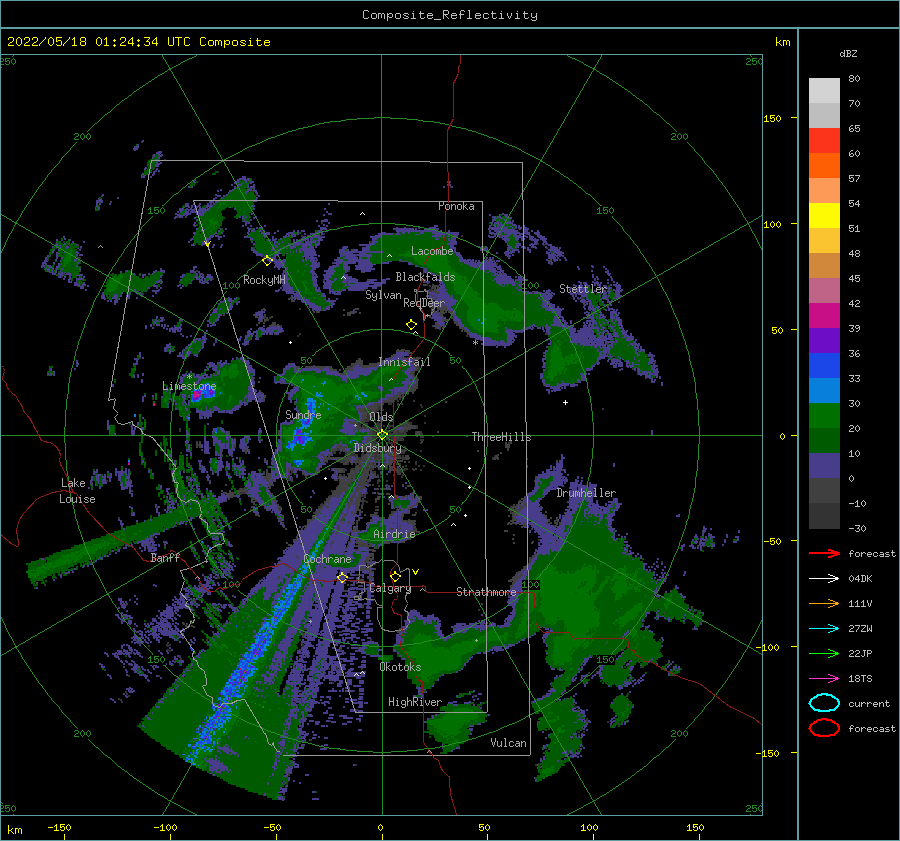Click the magenta 18TS arrow icon
Image resolution: width=900 pixels, height=841 pixels.
click(824, 679)
